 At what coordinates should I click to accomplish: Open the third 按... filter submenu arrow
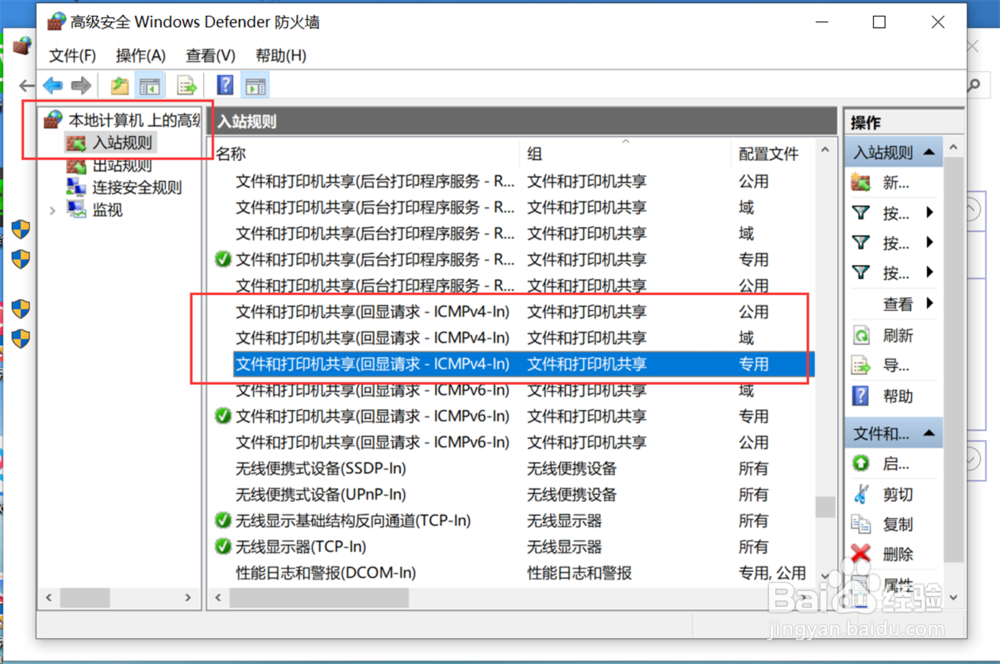pyautogui.click(x=930, y=272)
